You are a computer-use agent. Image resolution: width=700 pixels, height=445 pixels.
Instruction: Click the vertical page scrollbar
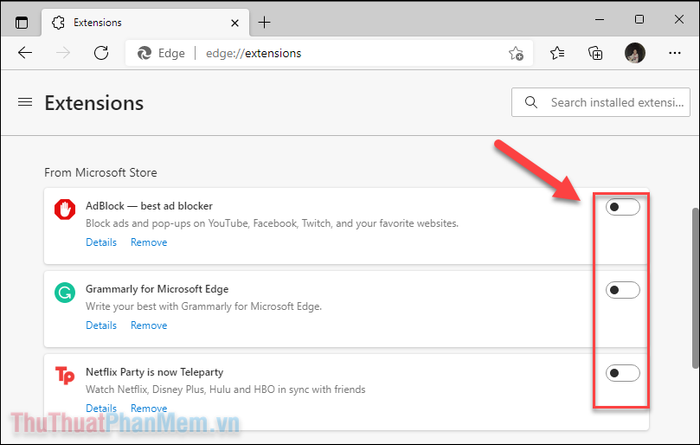click(x=695, y=288)
